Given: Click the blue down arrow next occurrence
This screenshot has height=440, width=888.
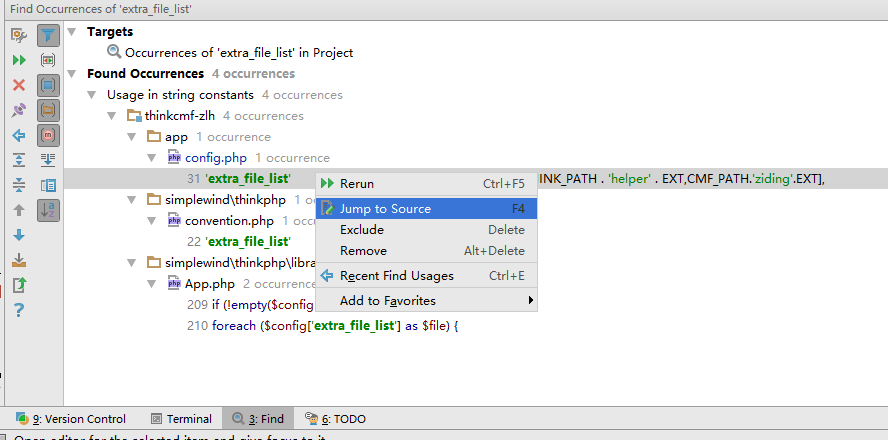Looking at the screenshot, I should tap(18, 235).
